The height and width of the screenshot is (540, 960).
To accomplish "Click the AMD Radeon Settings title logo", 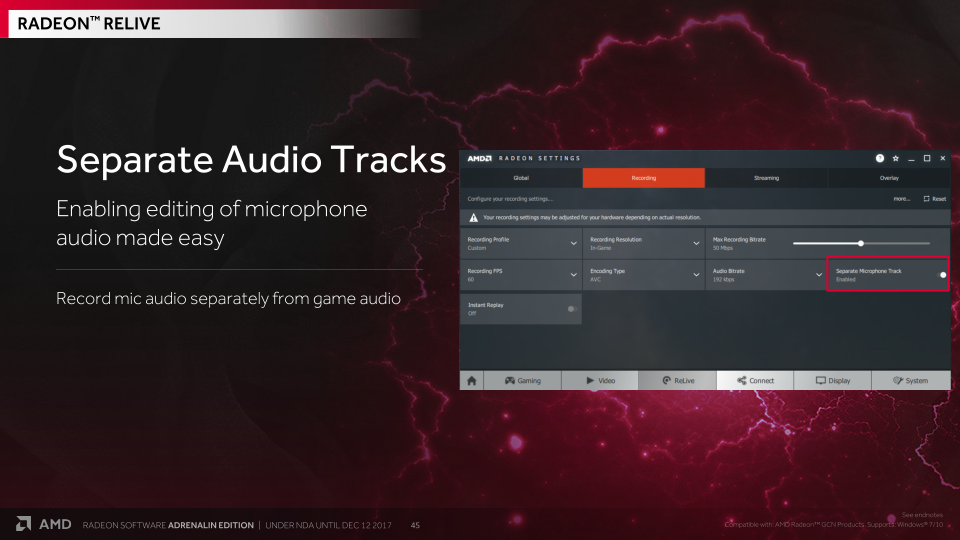I will (523, 158).
